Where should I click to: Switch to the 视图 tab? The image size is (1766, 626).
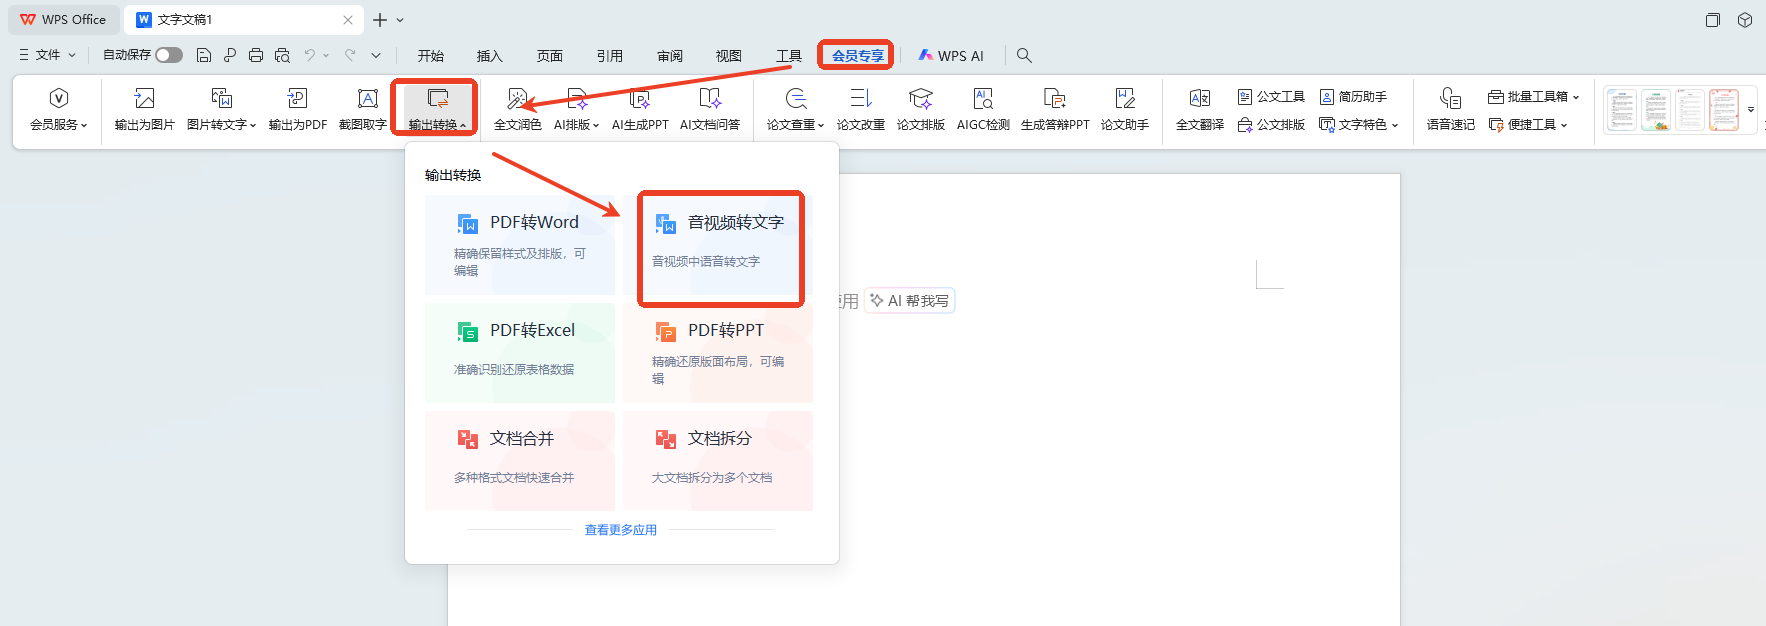point(729,56)
